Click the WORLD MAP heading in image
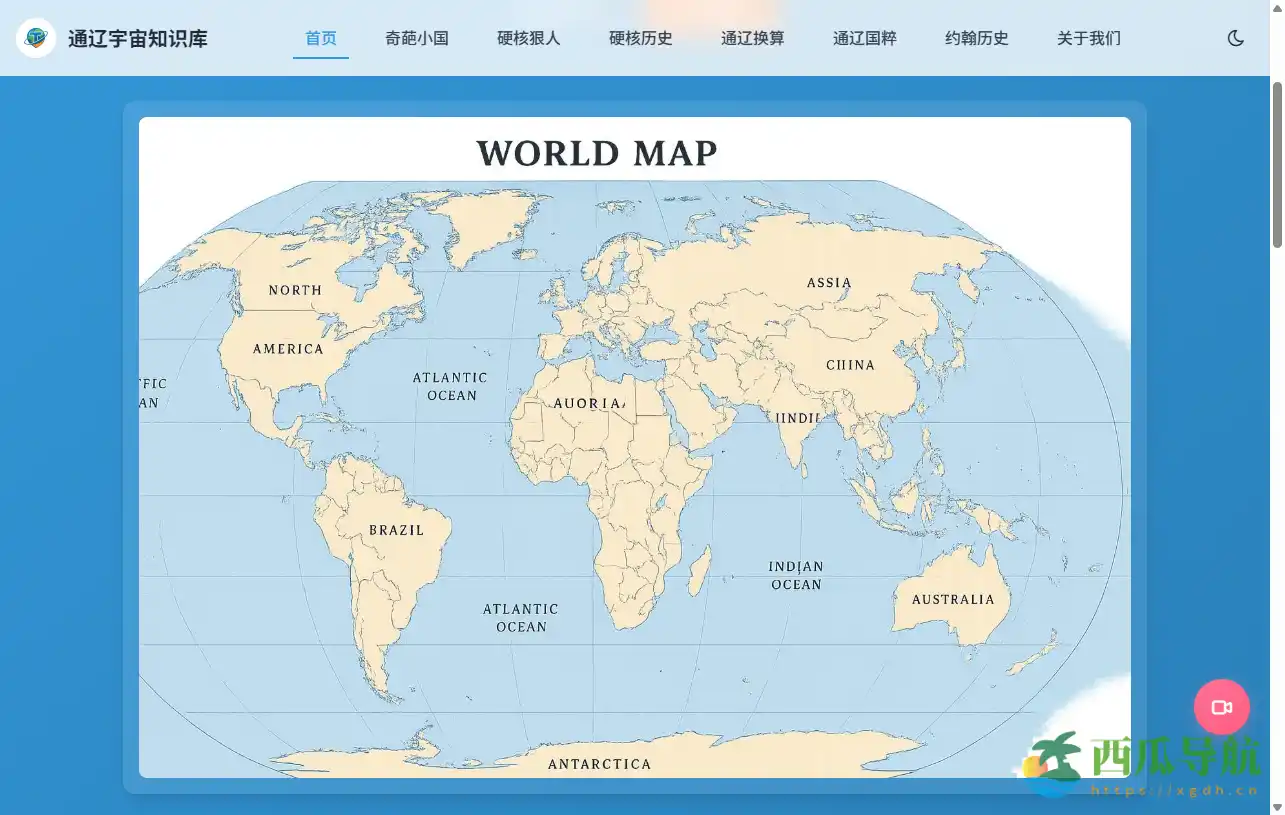Image resolution: width=1285 pixels, height=815 pixels. coord(597,153)
